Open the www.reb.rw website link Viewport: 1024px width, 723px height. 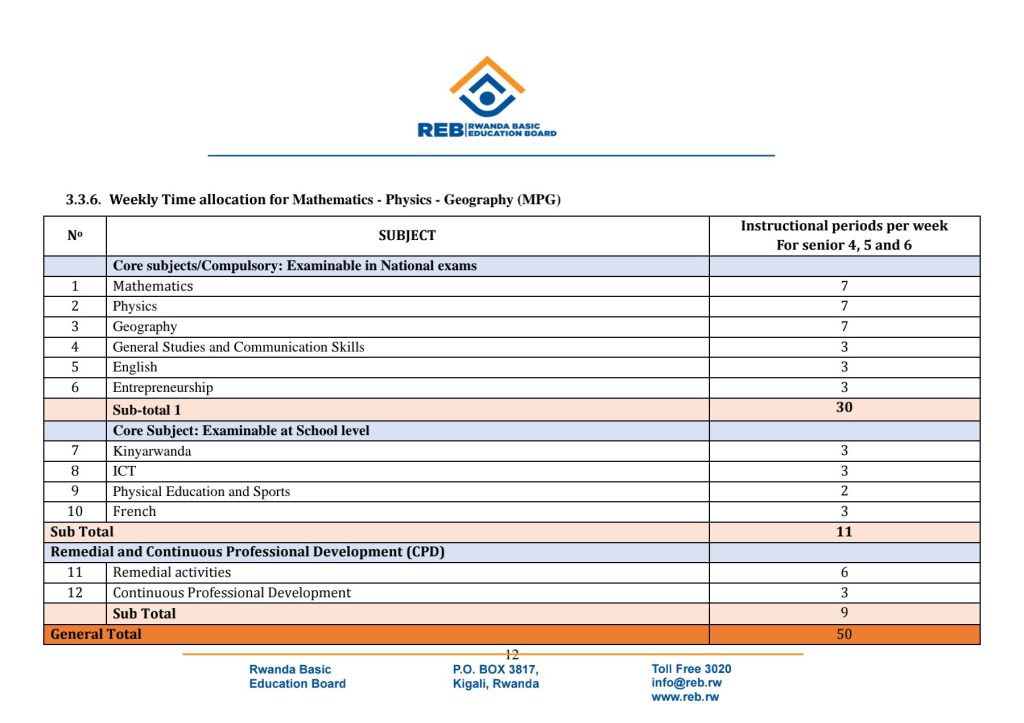click(685, 697)
